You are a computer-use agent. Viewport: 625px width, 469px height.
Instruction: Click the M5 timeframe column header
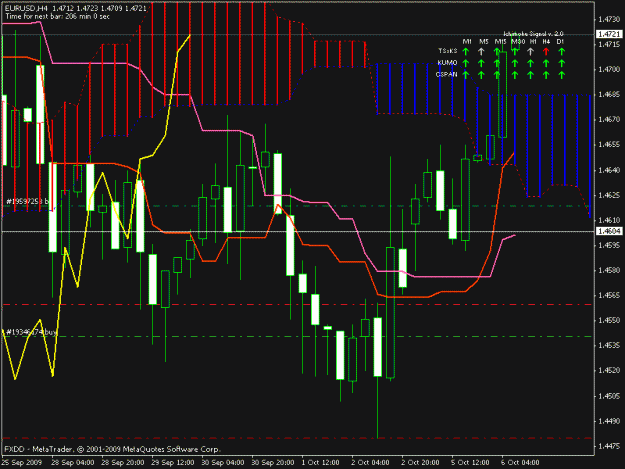click(483, 41)
